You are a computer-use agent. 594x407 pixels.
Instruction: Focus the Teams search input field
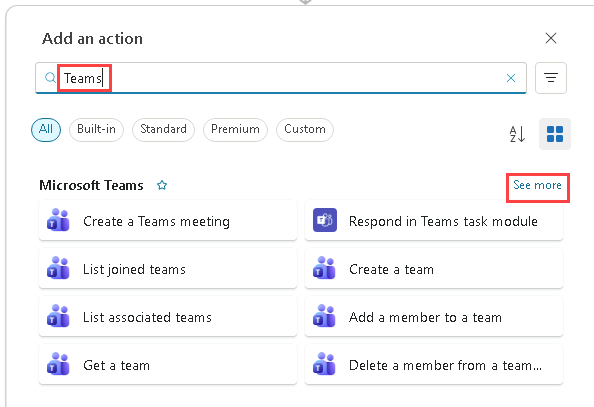pyautogui.click(x=281, y=78)
